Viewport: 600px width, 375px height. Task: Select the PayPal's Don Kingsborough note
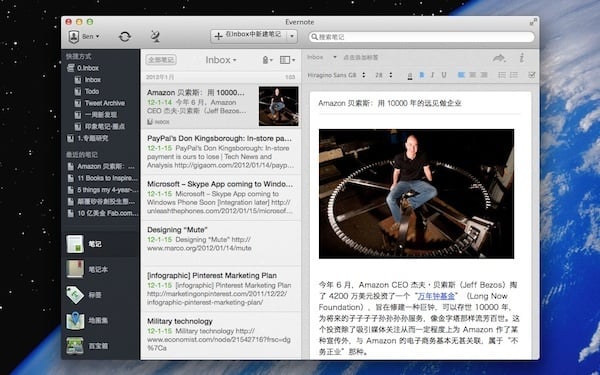tap(221, 152)
